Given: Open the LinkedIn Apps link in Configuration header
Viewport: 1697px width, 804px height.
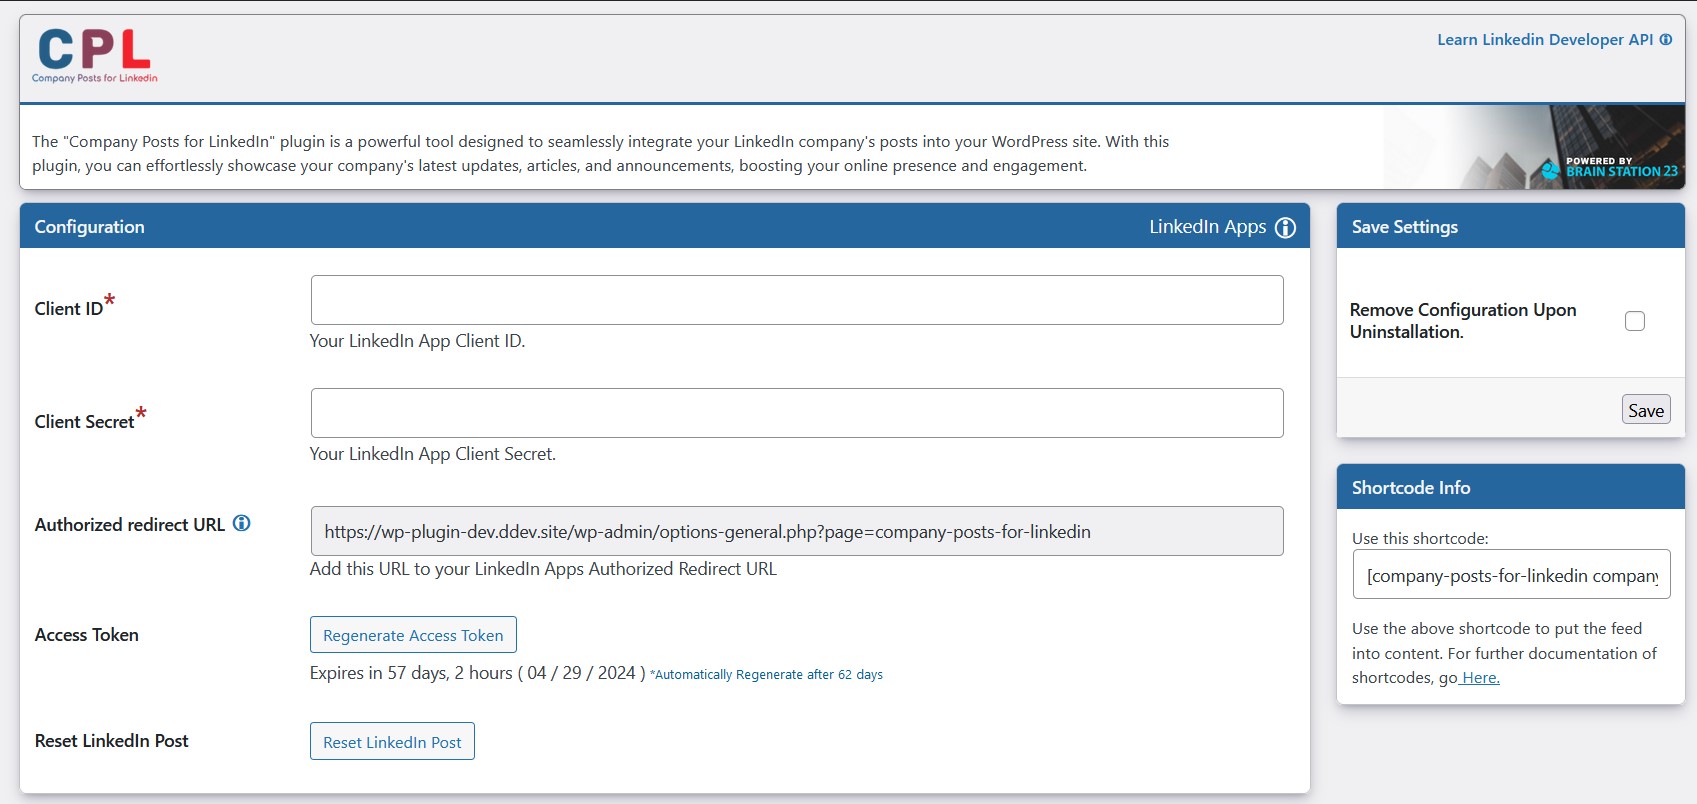Looking at the screenshot, I should point(1207,227).
